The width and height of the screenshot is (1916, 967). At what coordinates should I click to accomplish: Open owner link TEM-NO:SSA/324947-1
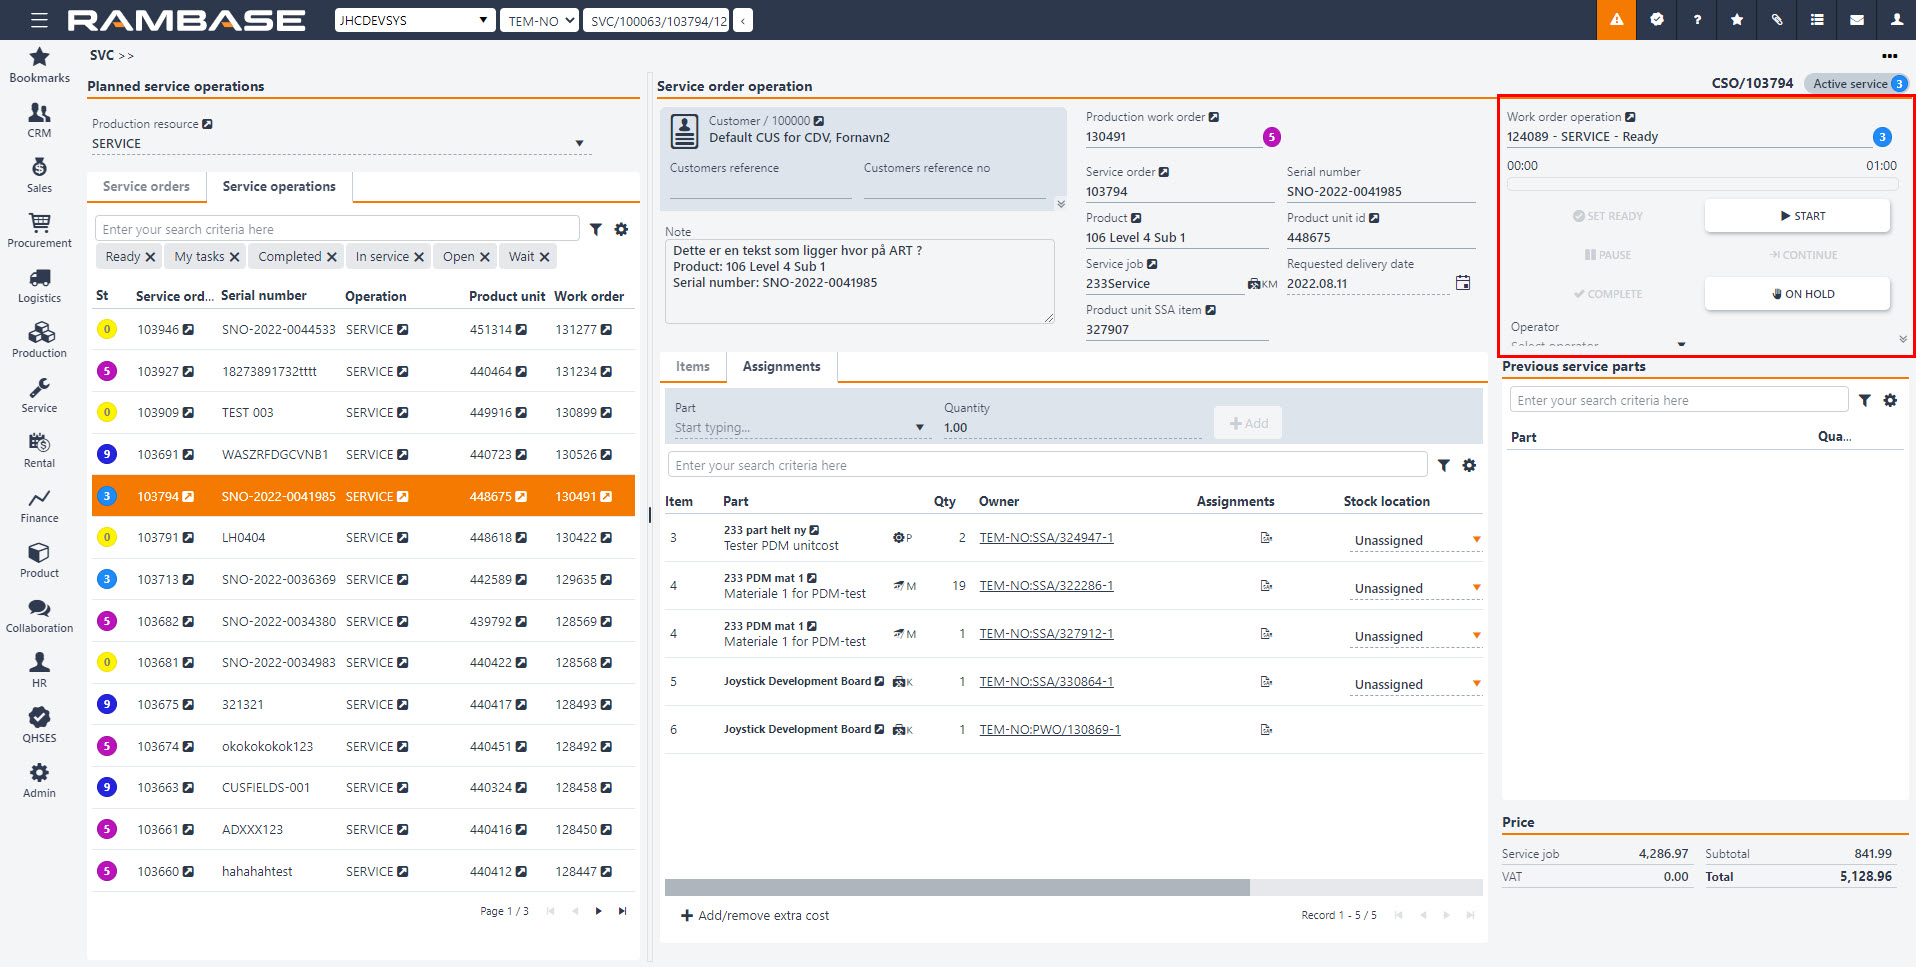tap(1046, 538)
